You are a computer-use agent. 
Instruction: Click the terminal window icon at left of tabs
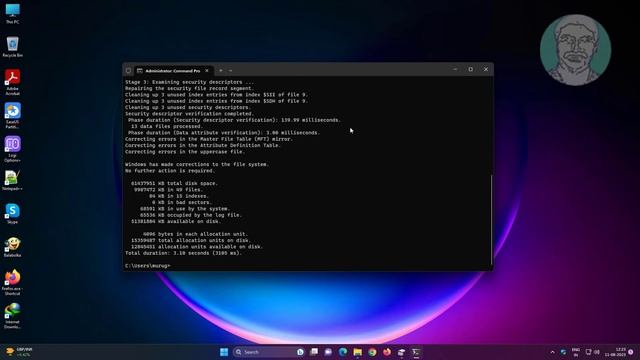tap(129, 71)
